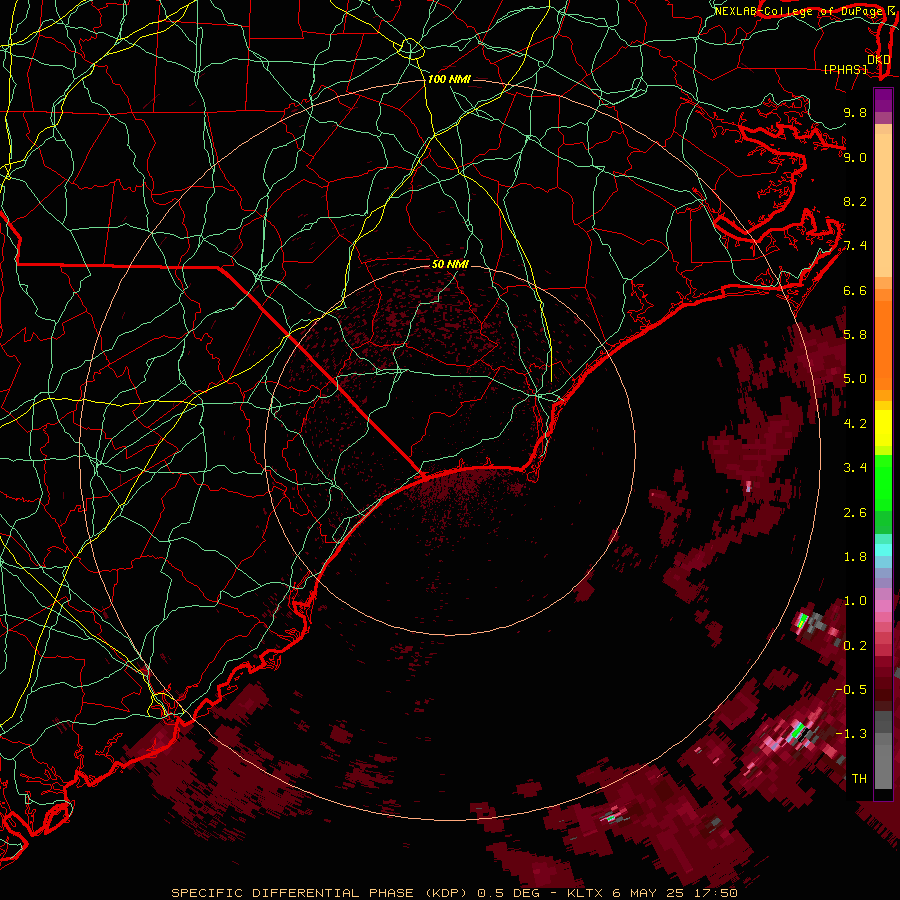Click the 8.2 color bar value
900x900 pixels.
(855, 201)
